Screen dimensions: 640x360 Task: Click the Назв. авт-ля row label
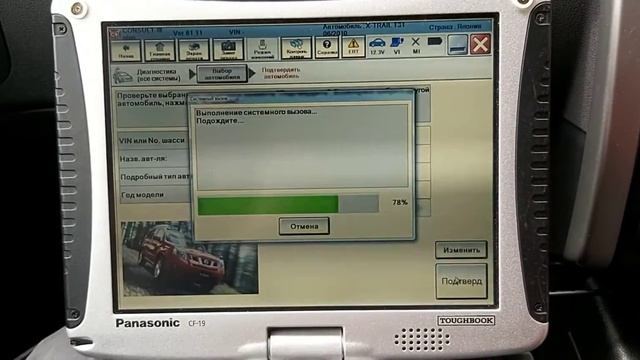[143, 158]
